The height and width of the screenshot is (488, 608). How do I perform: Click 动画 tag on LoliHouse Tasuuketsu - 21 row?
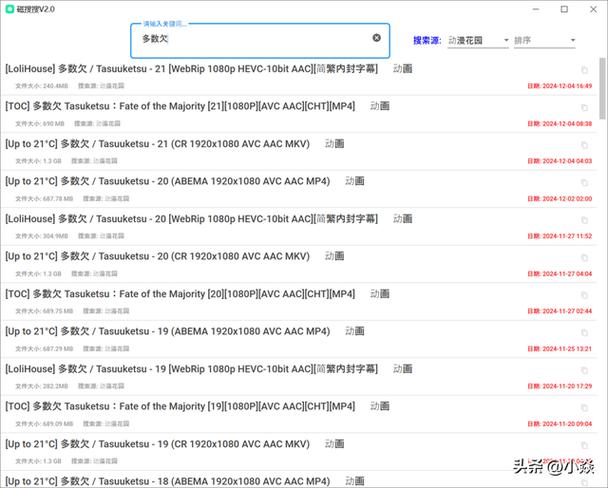coord(402,69)
